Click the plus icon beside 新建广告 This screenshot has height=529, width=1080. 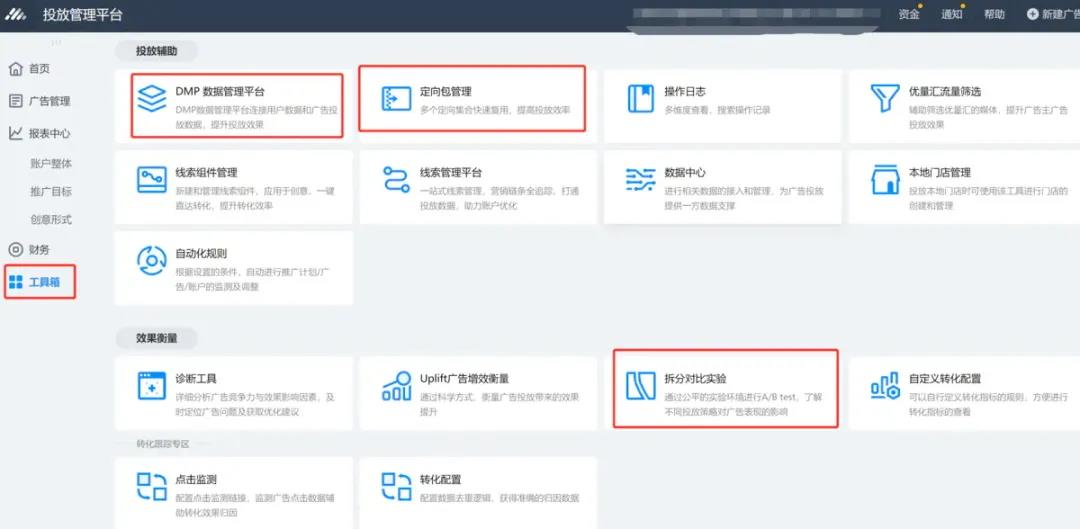(1032, 14)
